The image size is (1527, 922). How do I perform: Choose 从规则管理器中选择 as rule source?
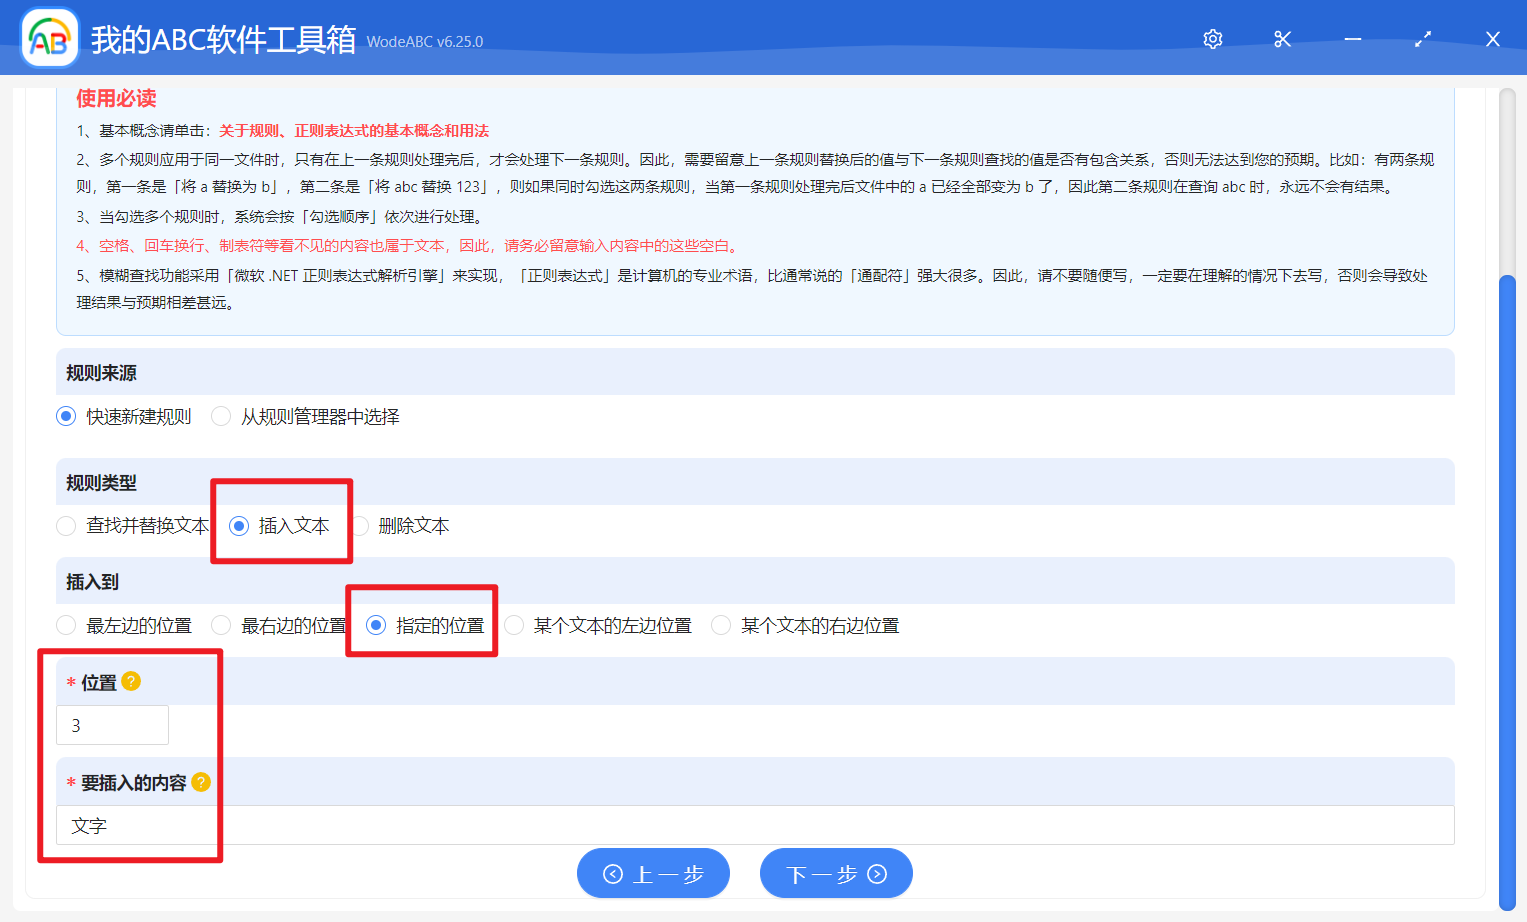click(x=220, y=416)
